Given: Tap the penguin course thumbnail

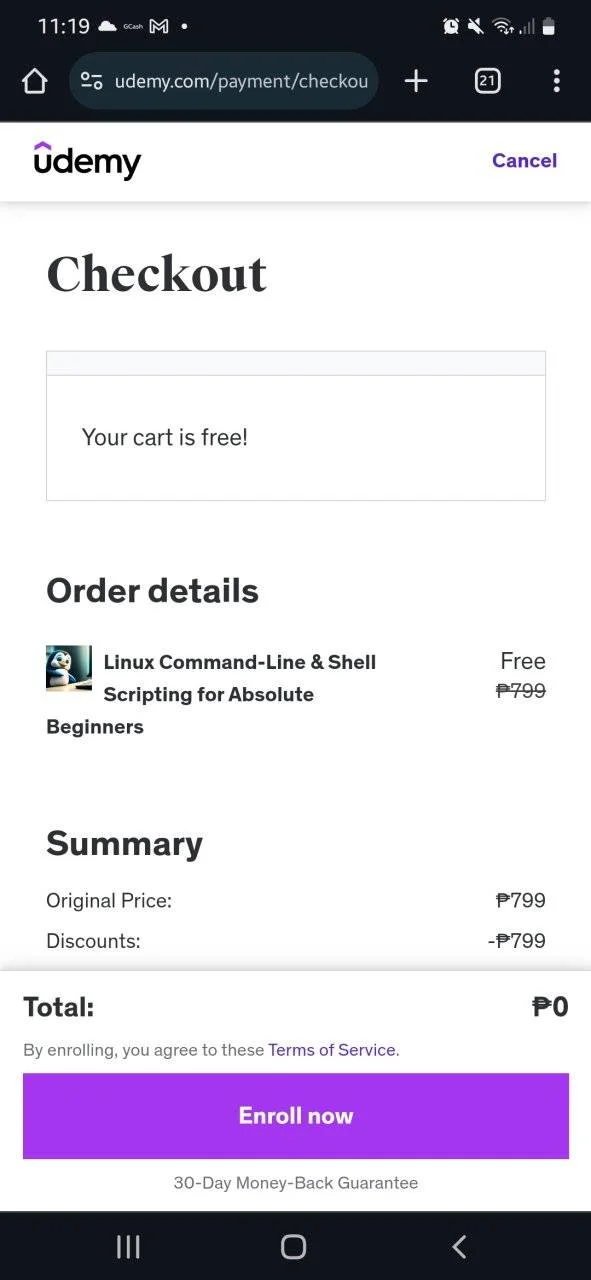Looking at the screenshot, I should pos(69,667).
